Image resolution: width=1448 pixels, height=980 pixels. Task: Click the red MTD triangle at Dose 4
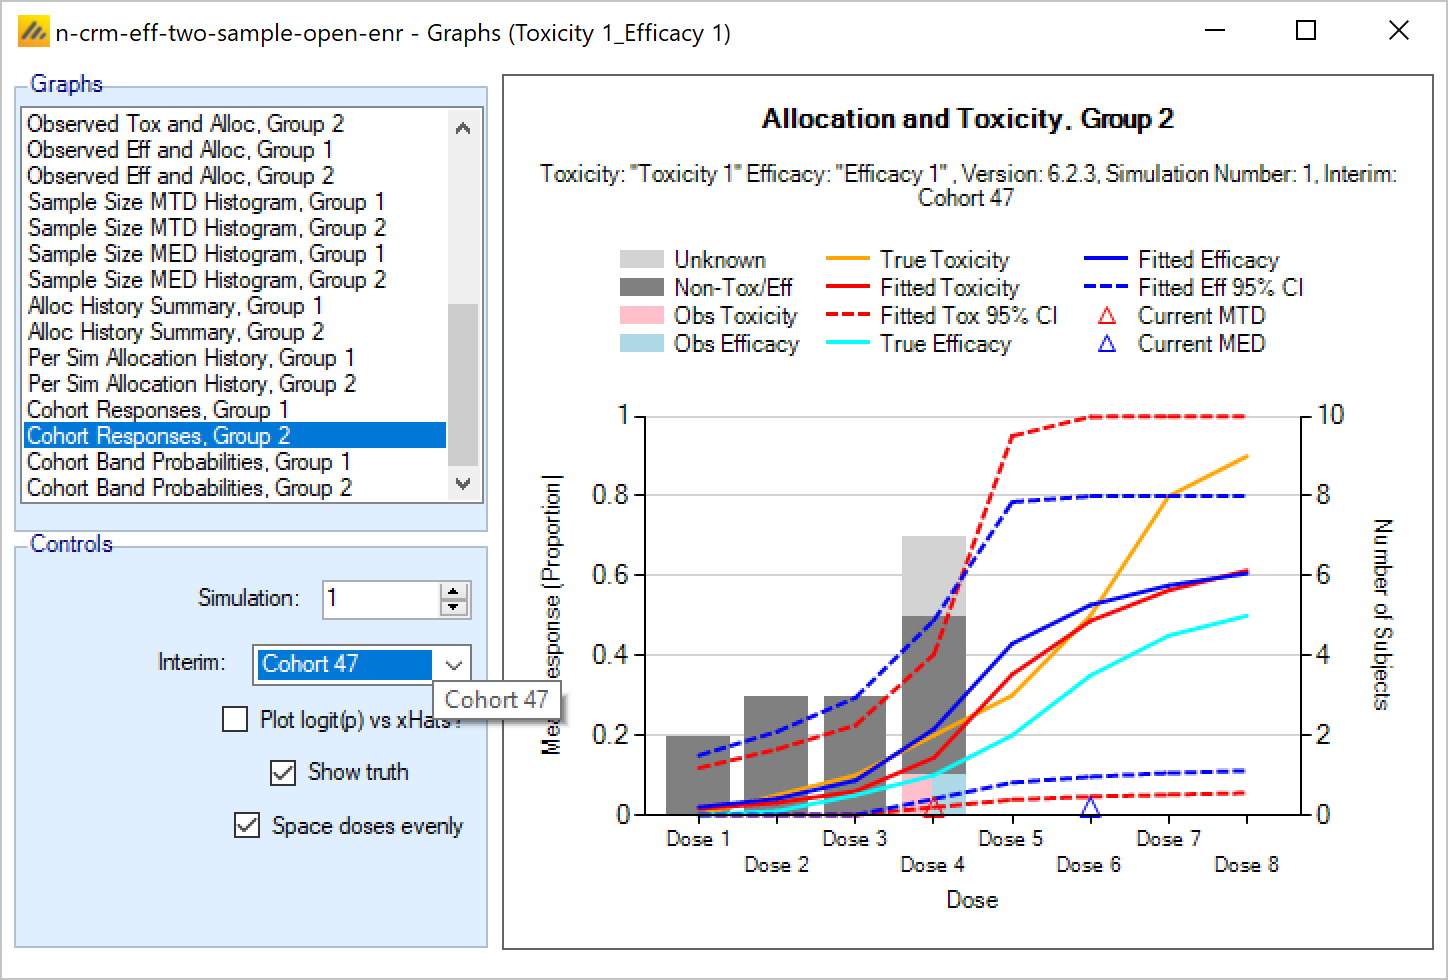point(933,807)
